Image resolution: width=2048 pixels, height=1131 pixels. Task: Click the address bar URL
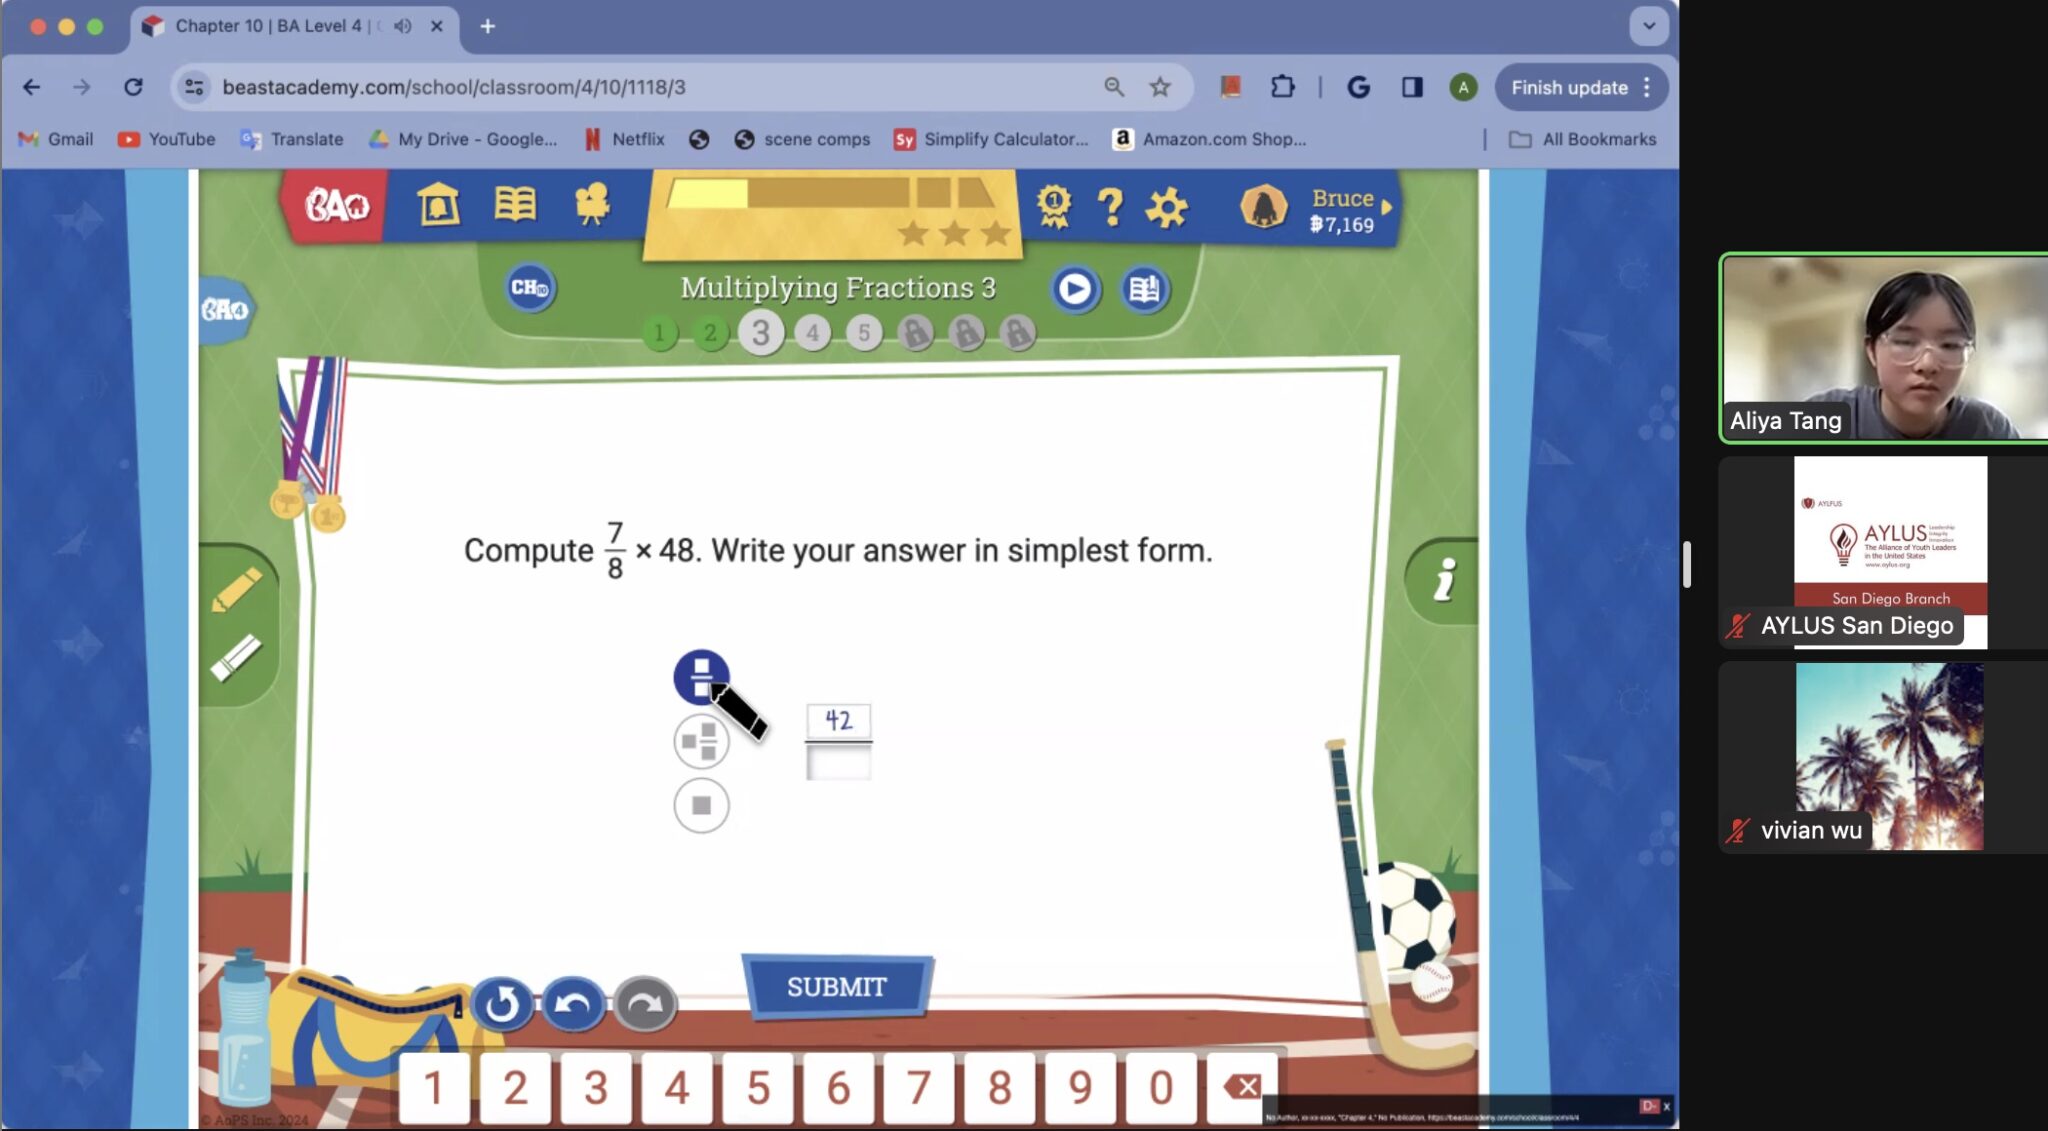pyautogui.click(x=454, y=87)
